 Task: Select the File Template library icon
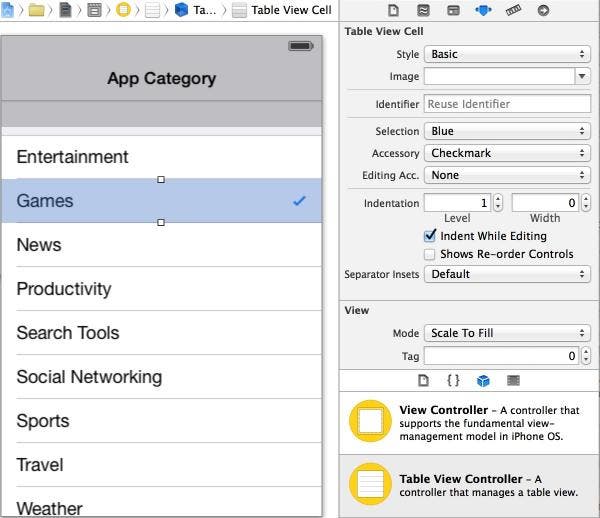(x=423, y=381)
